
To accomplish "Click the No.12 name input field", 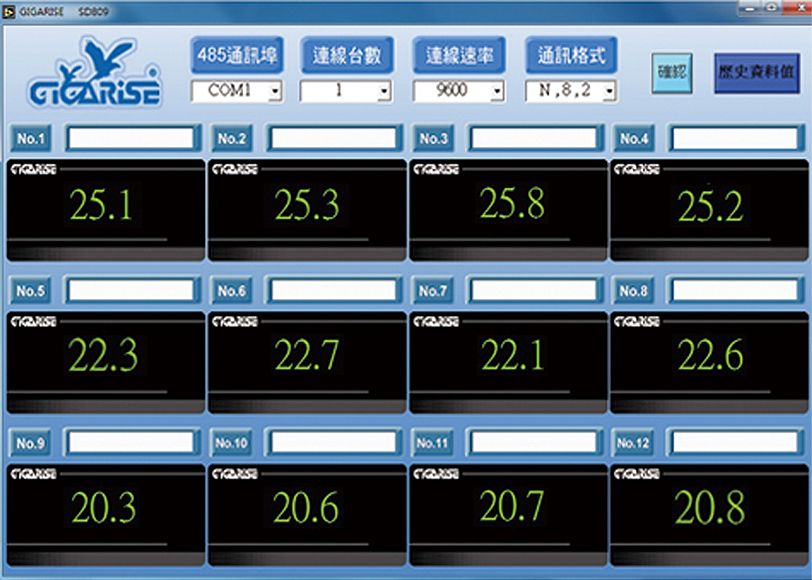I will 734,442.
